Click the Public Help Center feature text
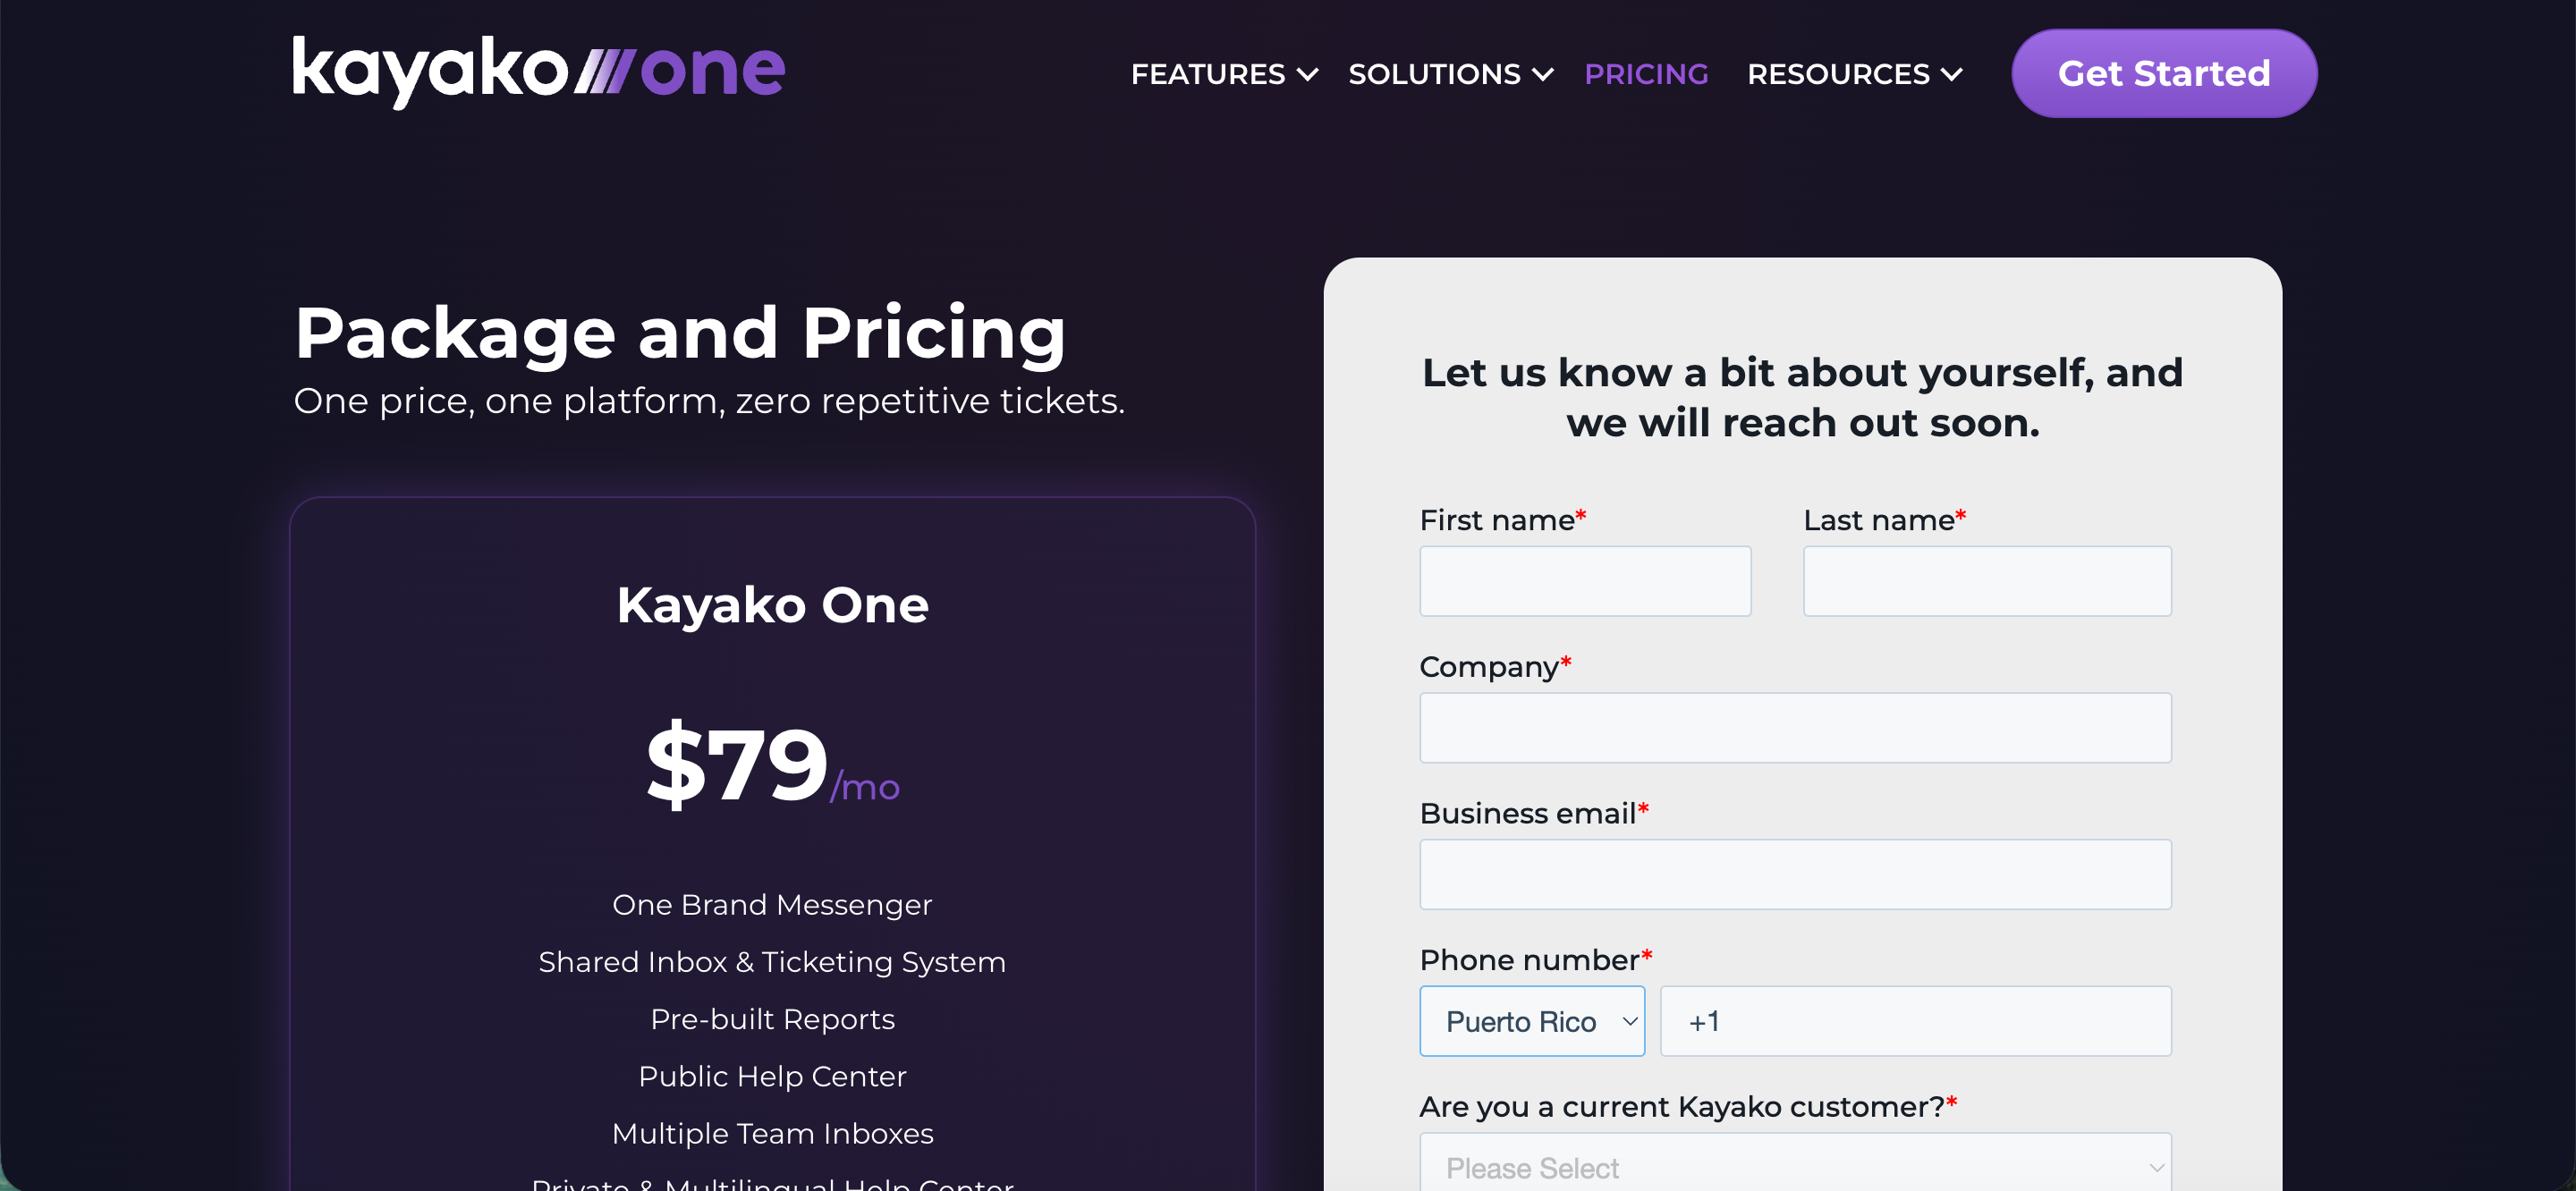Viewport: 2576px width, 1191px height. pos(771,1076)
